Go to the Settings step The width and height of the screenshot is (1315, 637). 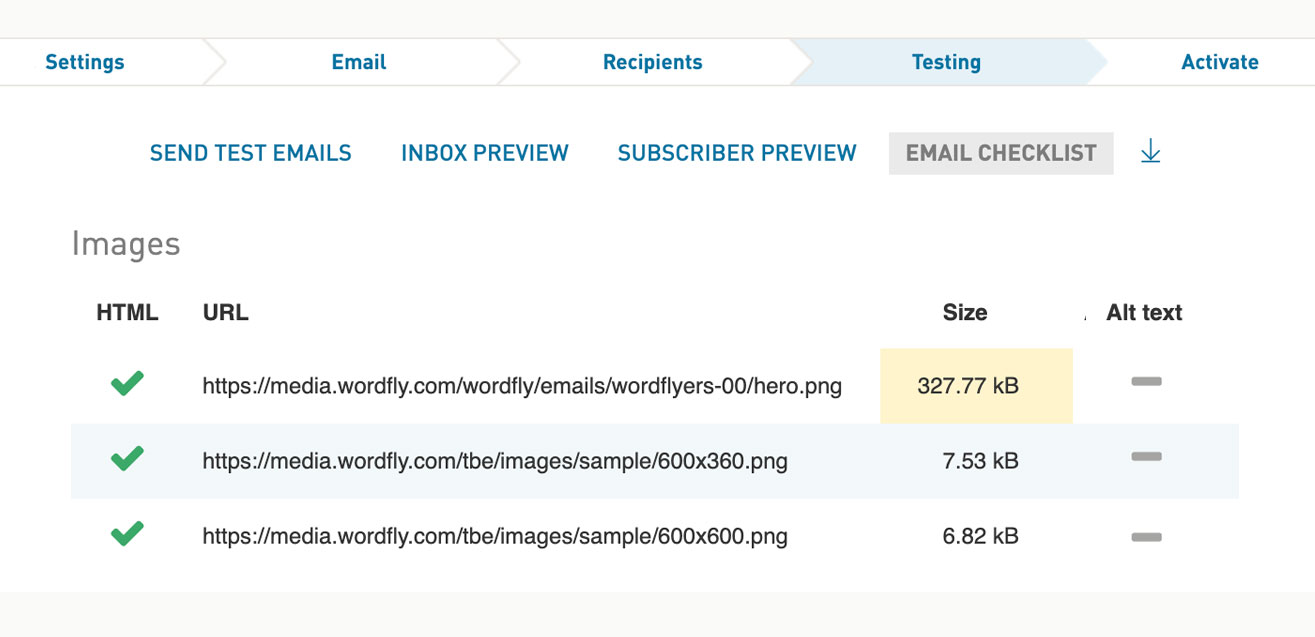pyautogui.click(x=85, y=62)
